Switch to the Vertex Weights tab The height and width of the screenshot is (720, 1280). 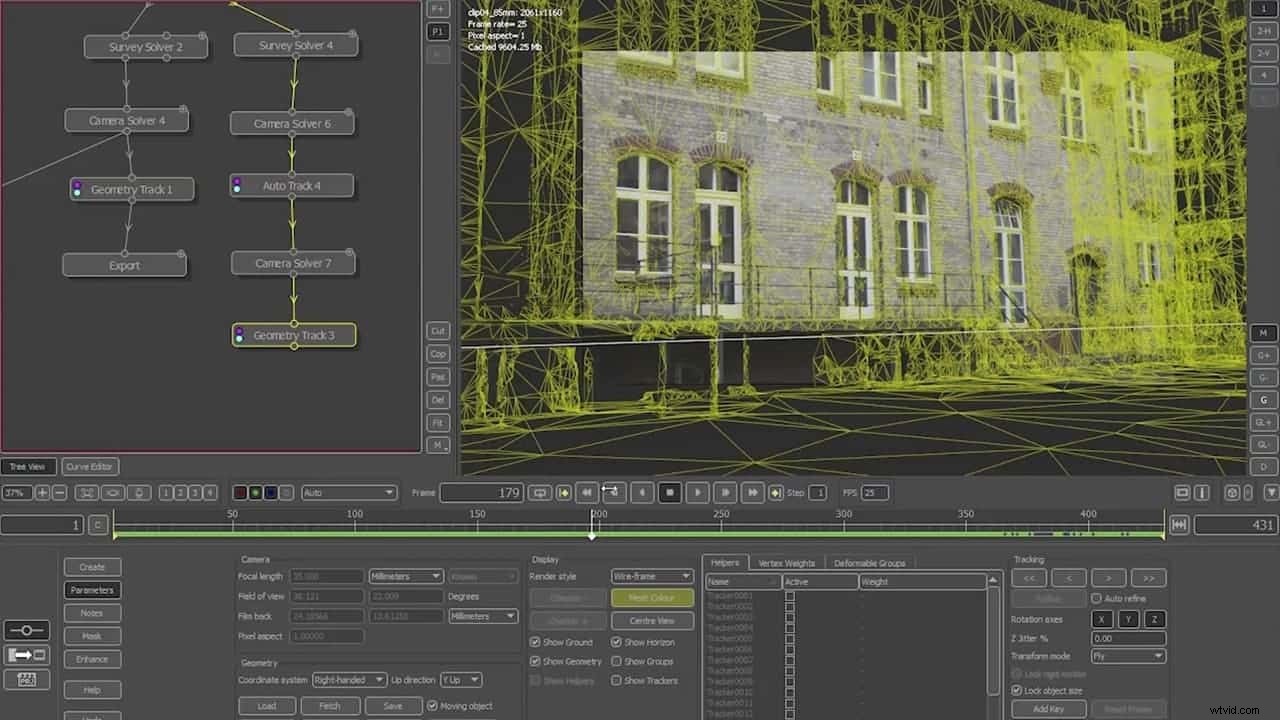point(786,562)
